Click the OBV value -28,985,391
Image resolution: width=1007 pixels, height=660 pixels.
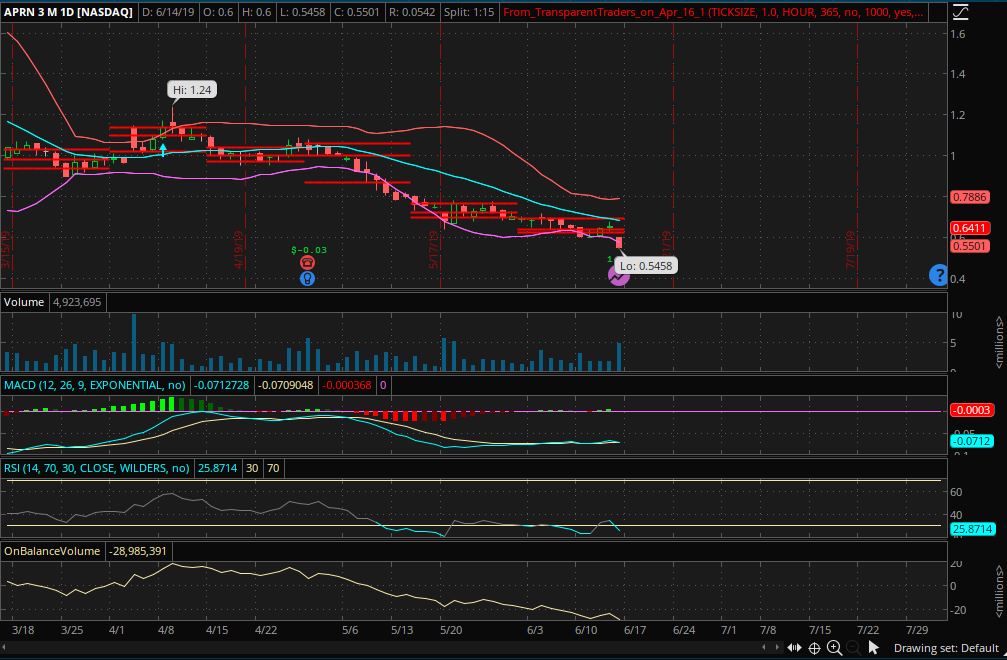pyautogui.click(x=138, y=551)
